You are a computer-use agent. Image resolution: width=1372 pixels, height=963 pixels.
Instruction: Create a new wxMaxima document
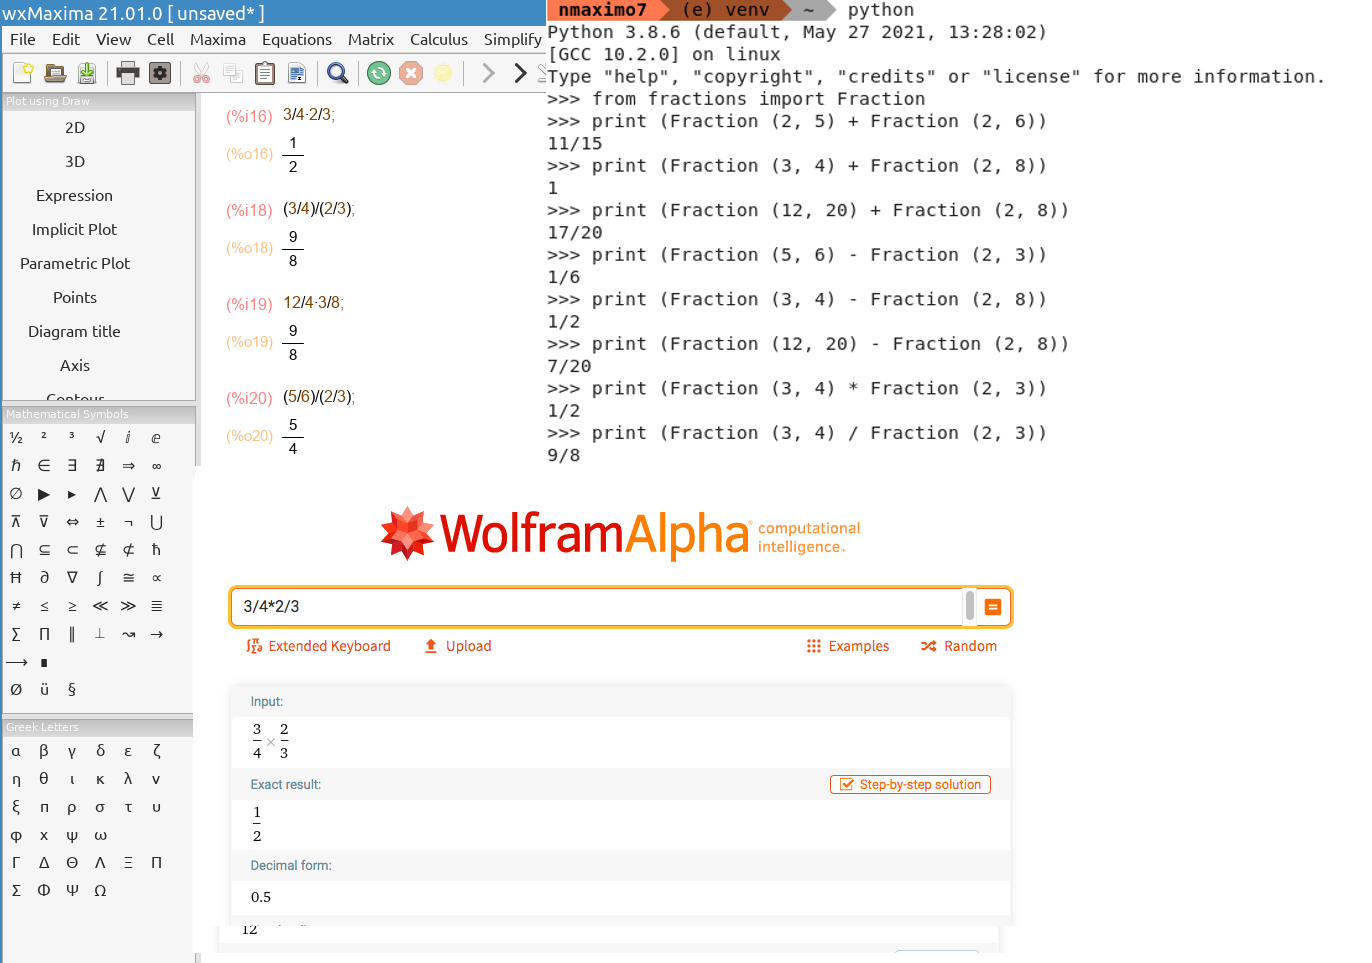pyautogui.click(x=23, y=73)
